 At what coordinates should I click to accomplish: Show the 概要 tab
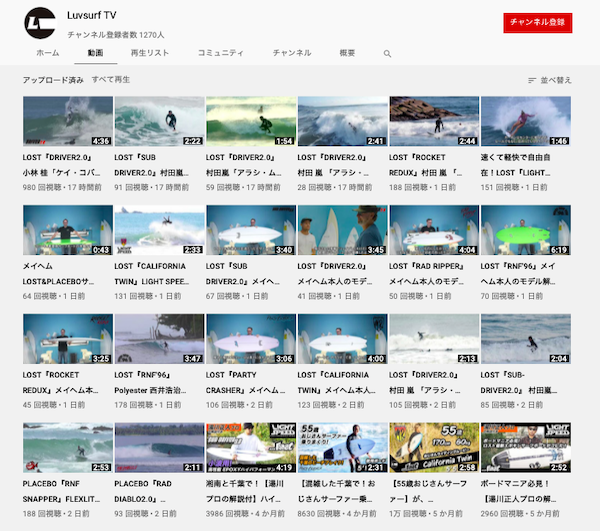click(347, 53)
